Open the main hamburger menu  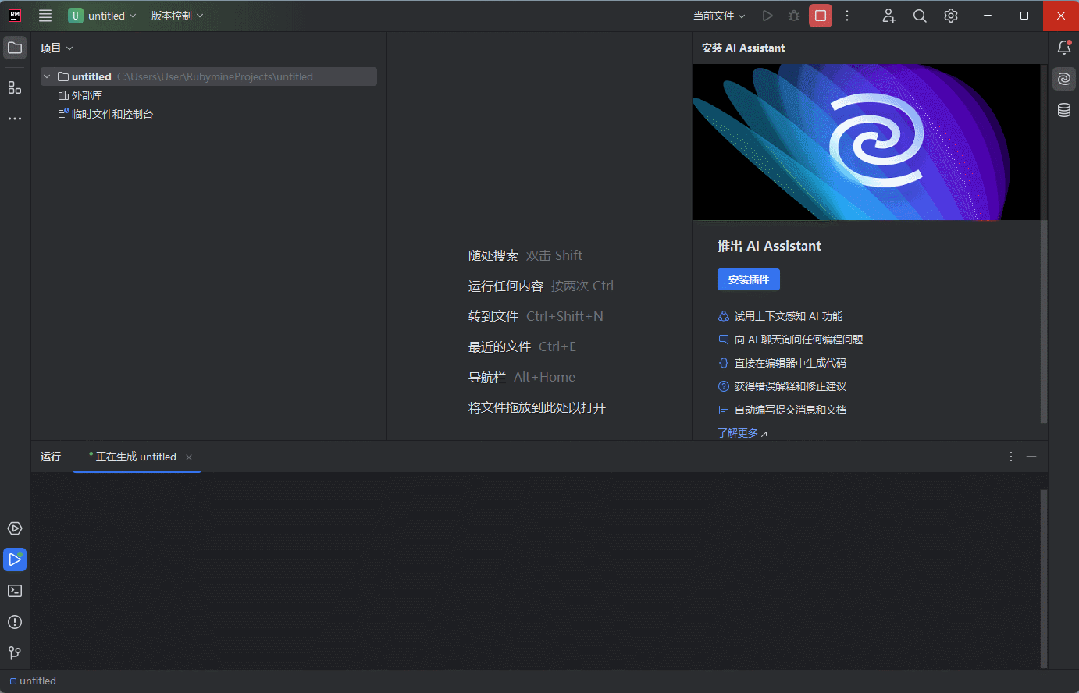45,16
